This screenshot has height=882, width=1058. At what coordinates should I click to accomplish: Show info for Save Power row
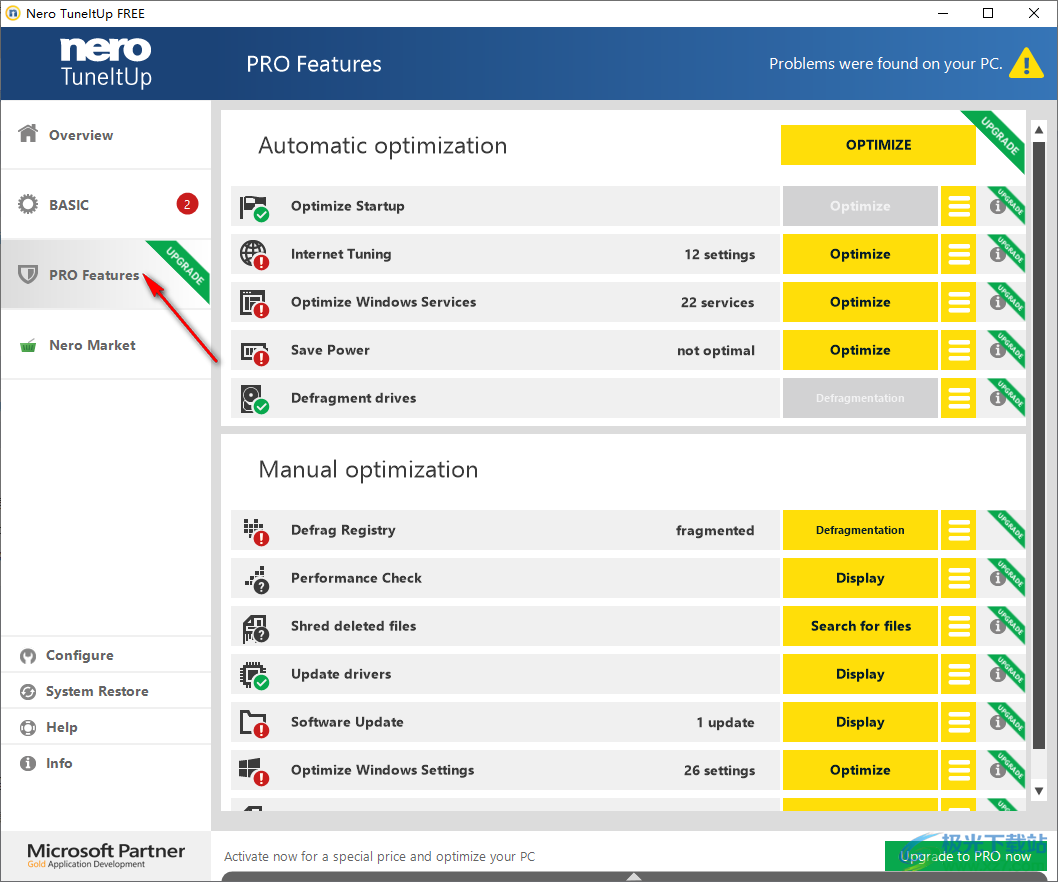pyautogui.click(x=997, y=350)
